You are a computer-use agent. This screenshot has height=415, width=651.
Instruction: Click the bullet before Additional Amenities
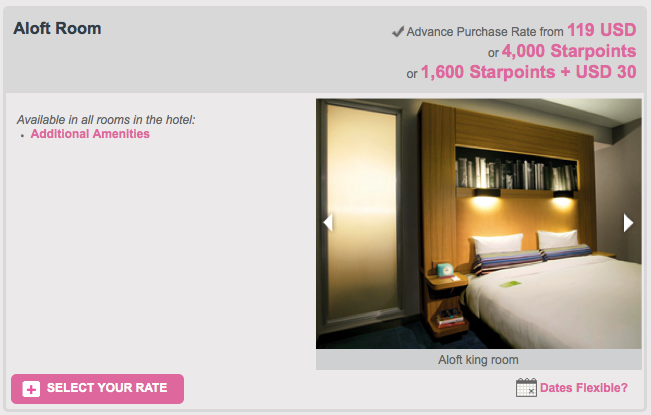pyautogui.click(x=22, y=136)
